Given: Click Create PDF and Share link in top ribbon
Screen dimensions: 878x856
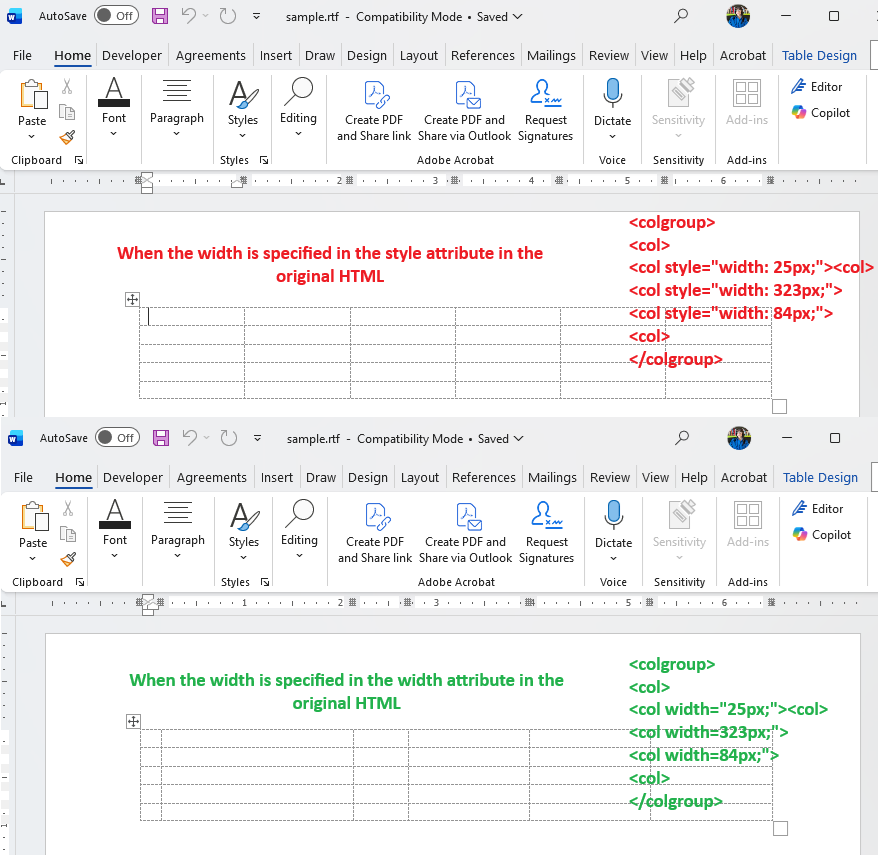Looking at the screenshot, I should click(374, 110).
